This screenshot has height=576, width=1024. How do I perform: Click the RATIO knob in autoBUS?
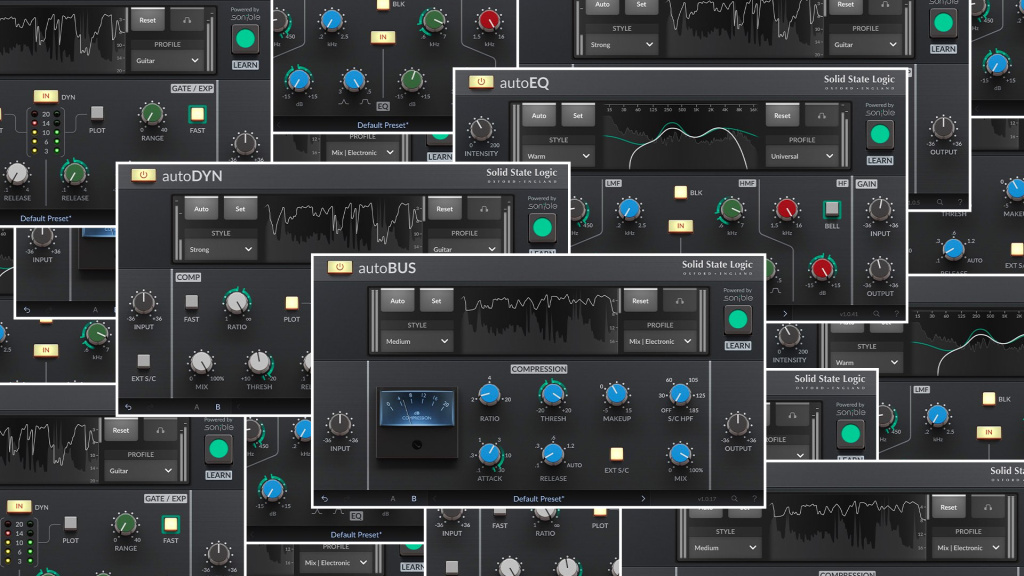pyautogui.click(x=489, y=394)
